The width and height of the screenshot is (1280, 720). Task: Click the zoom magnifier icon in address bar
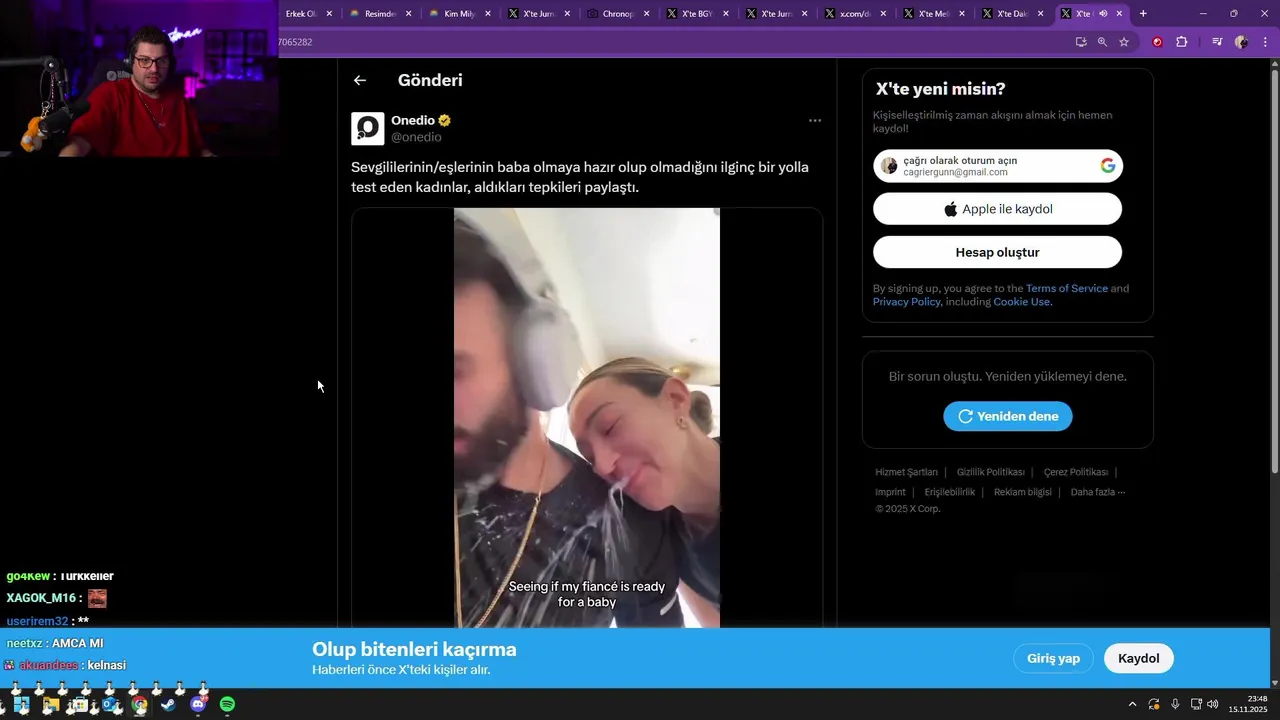pos(1102,42)
